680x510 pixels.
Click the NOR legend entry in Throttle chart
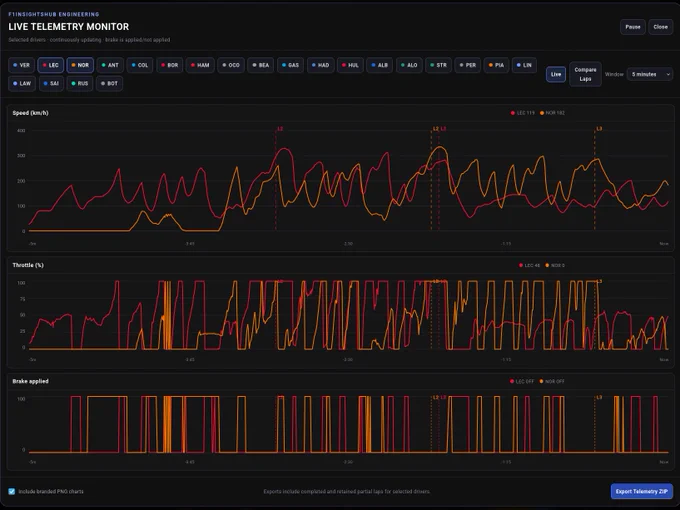pos(555,265)
